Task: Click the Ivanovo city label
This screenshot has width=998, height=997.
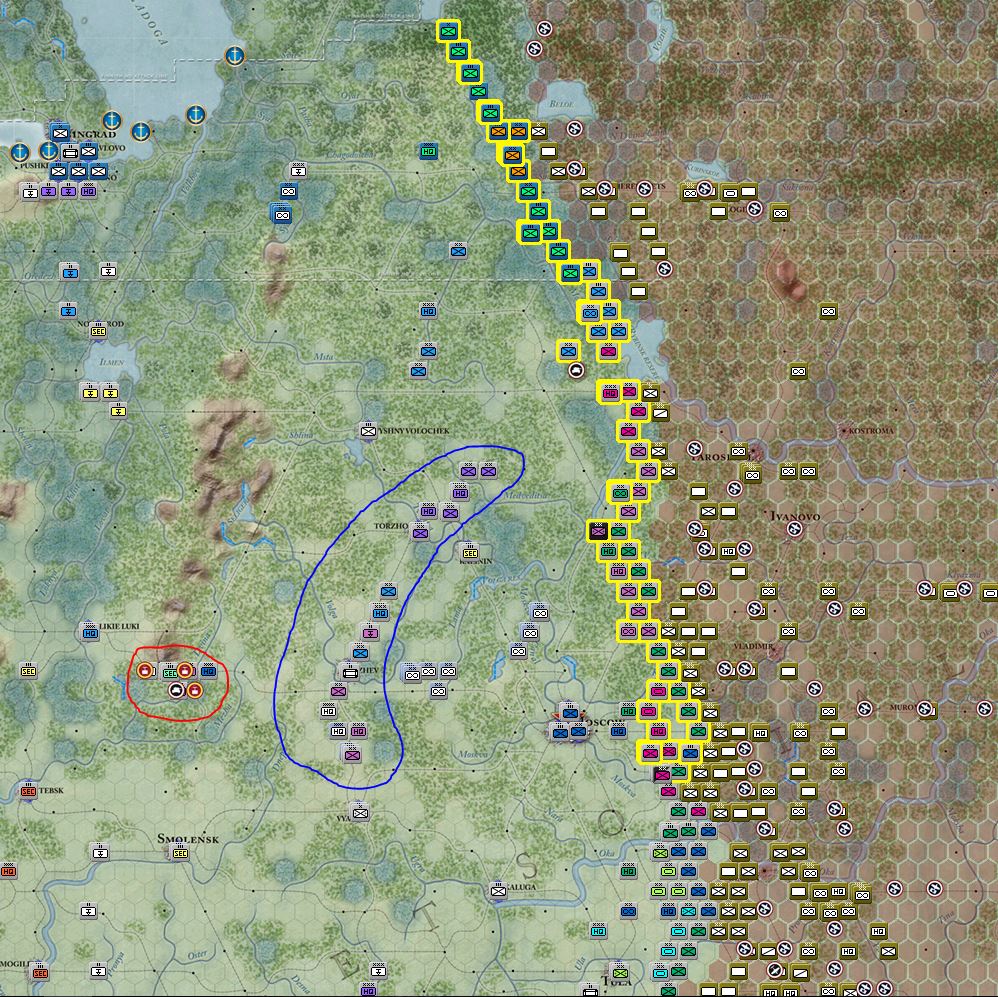Action: 795,516
